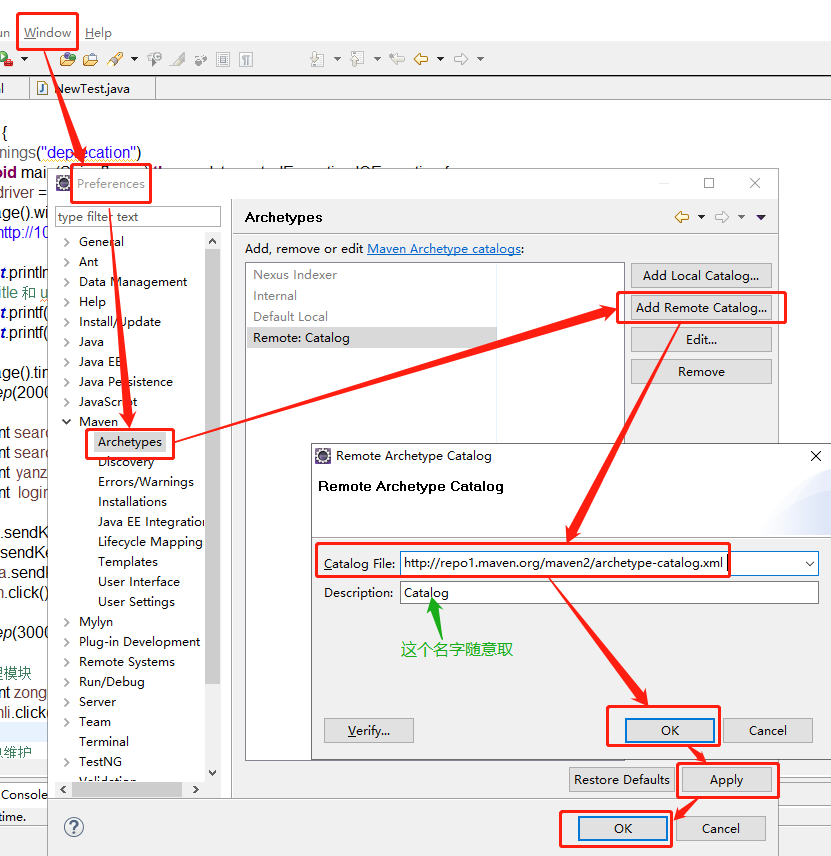The image size is (831, 856).
Task: Cancel the Remote Archetype Catalog dialog
Action: point(768,731)
